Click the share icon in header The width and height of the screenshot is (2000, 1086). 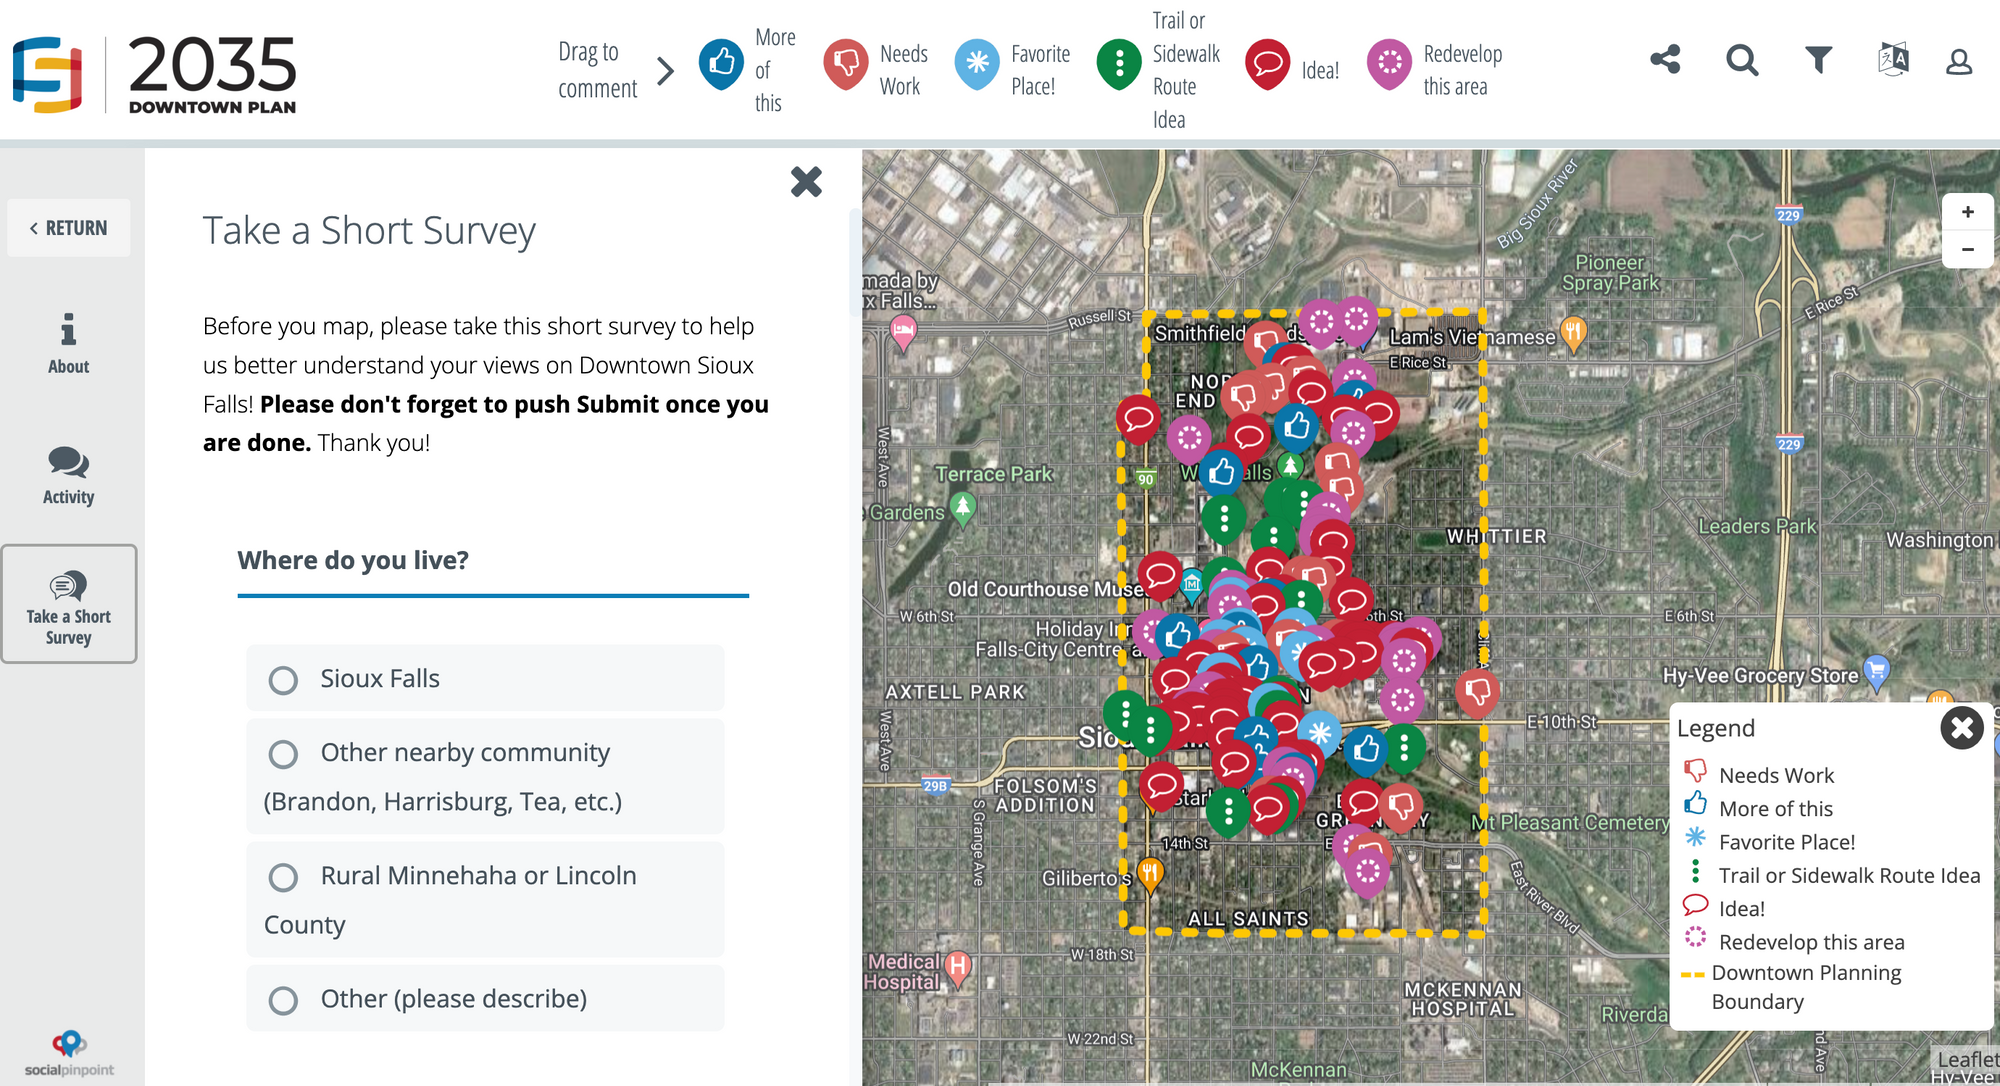pos(1665,60)
